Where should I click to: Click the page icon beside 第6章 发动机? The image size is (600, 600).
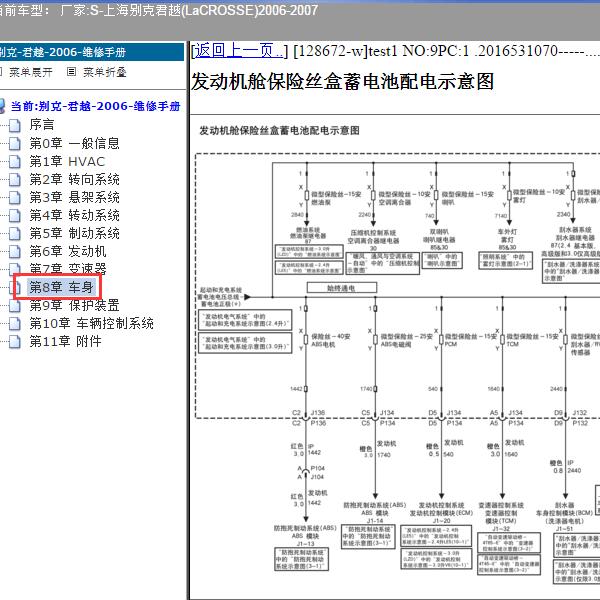(x=15, y=251)
